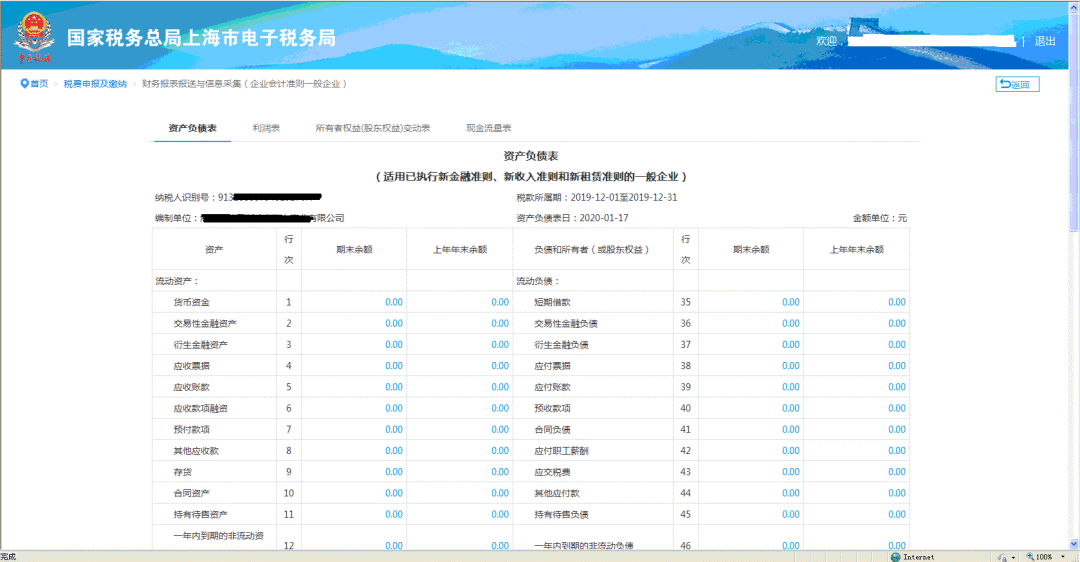Click the 返回 back button

[x=1017, y=84]
